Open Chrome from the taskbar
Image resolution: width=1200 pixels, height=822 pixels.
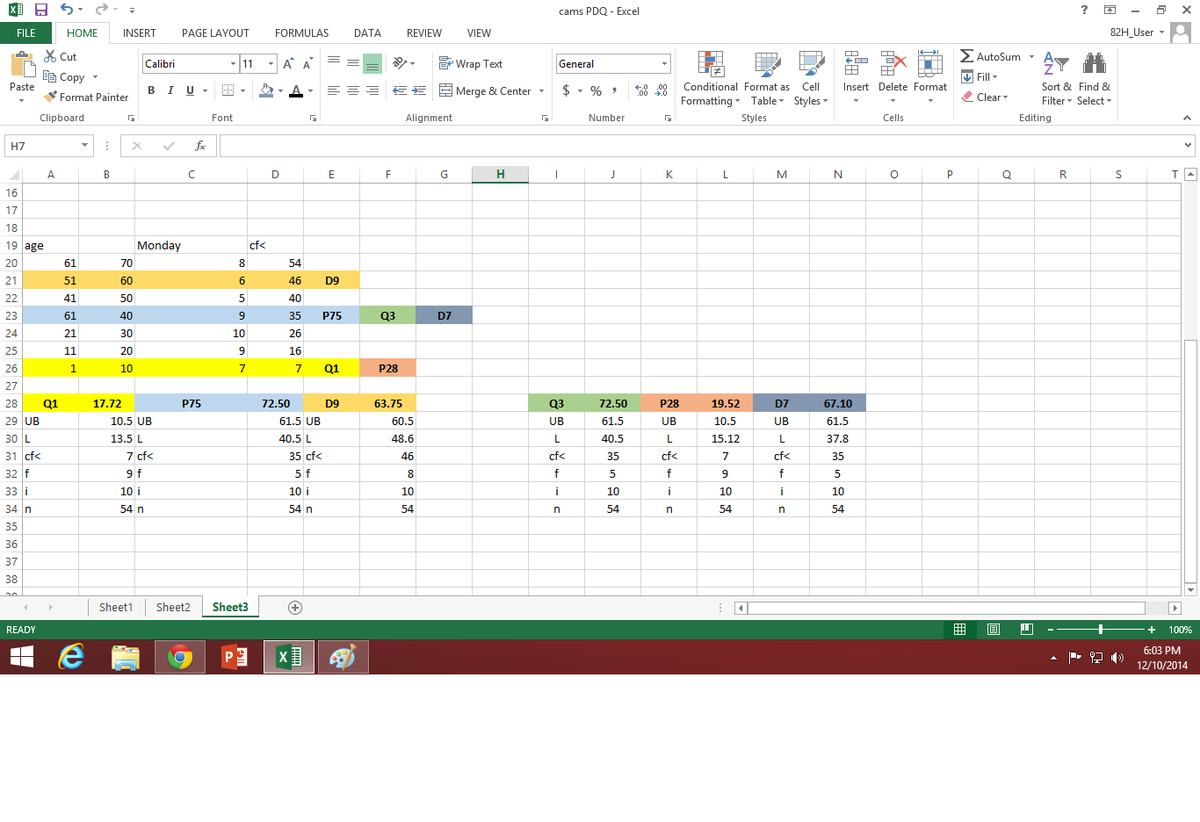[x=180, y=657]
